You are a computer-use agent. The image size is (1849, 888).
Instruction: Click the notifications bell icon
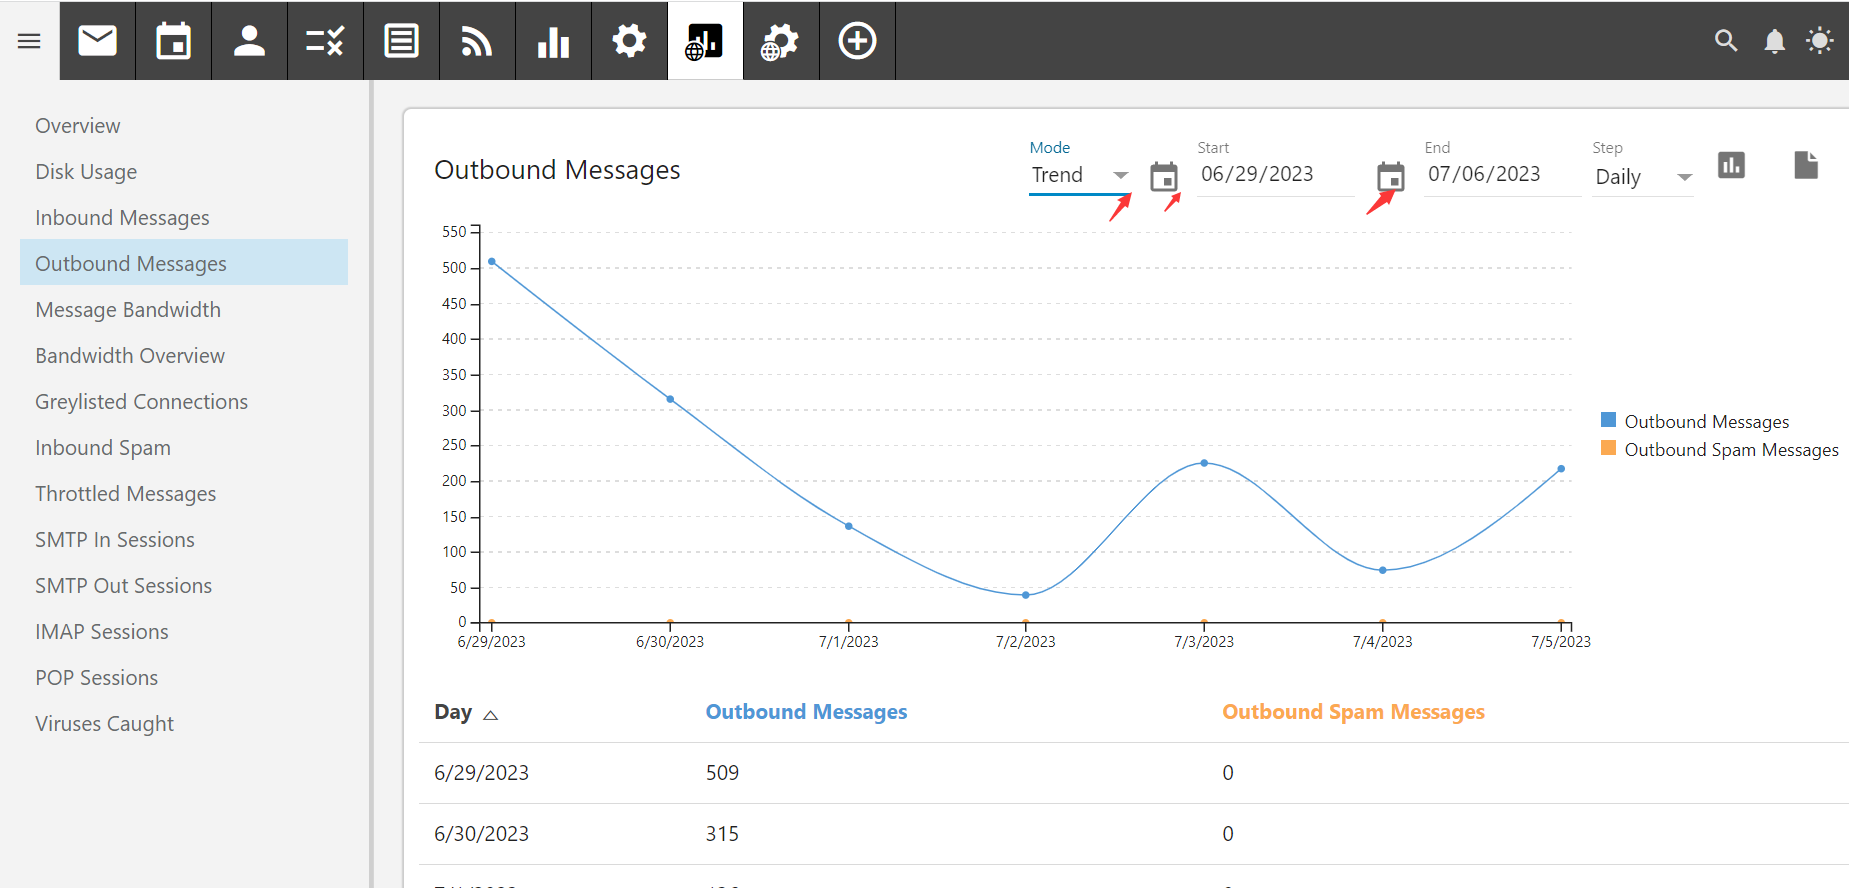point(1774,41)
